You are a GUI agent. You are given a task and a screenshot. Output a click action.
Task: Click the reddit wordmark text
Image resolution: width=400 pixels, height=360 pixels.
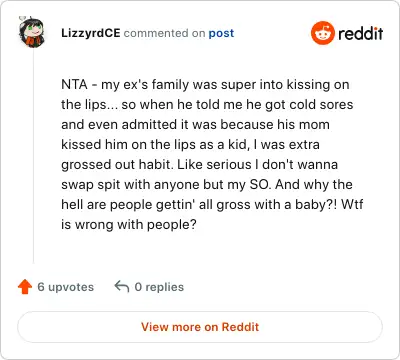coord(360,33)
